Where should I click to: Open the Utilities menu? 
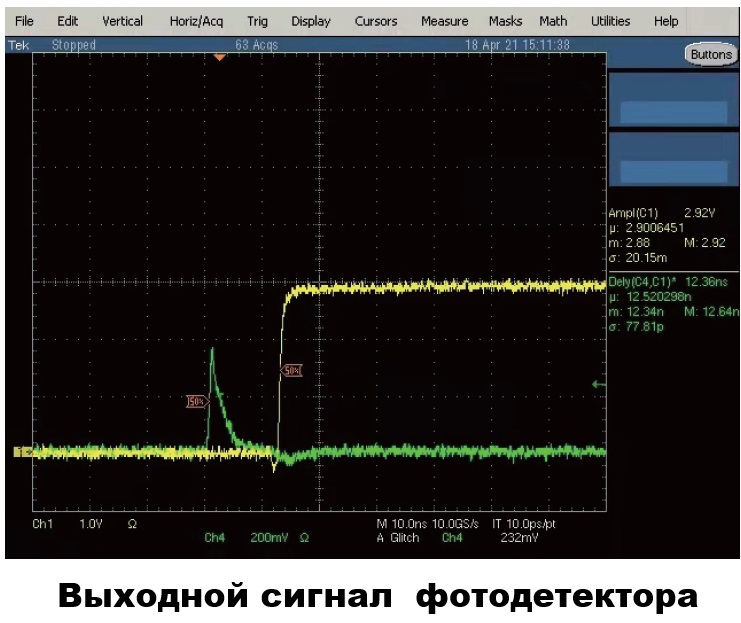[x=610, y=21]
